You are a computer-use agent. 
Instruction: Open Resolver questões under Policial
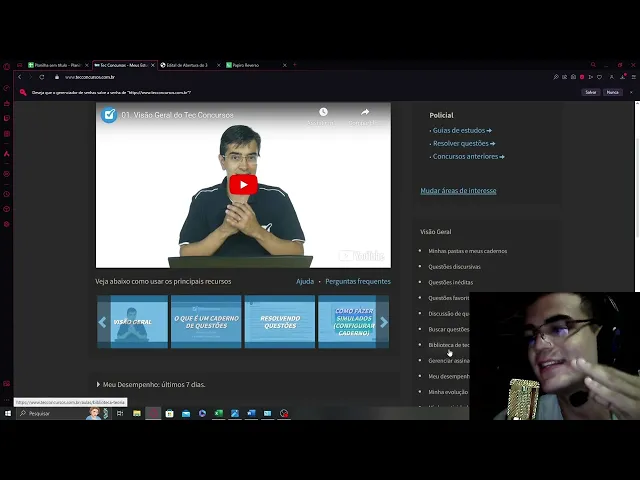(x=464, y=143)
